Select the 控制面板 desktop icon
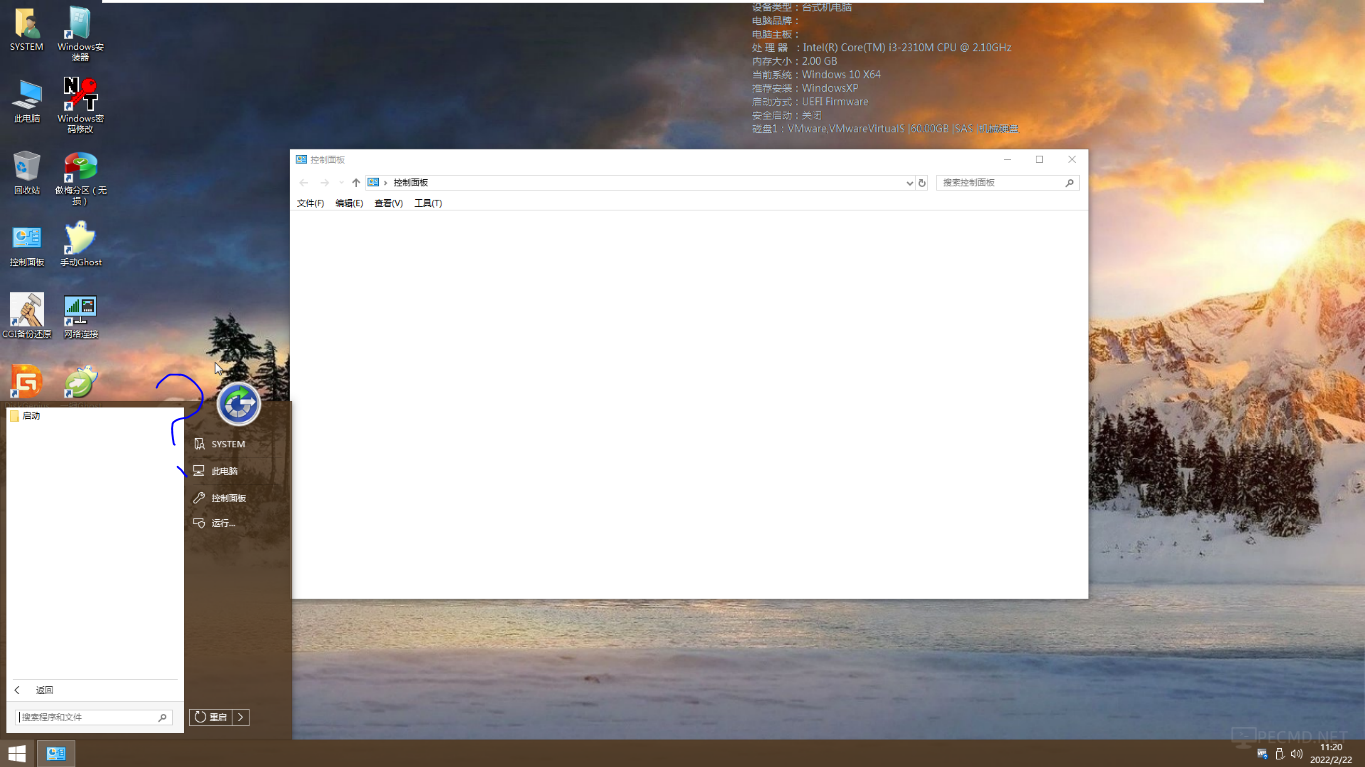The image size is (1365, 767). coord(27,246)
